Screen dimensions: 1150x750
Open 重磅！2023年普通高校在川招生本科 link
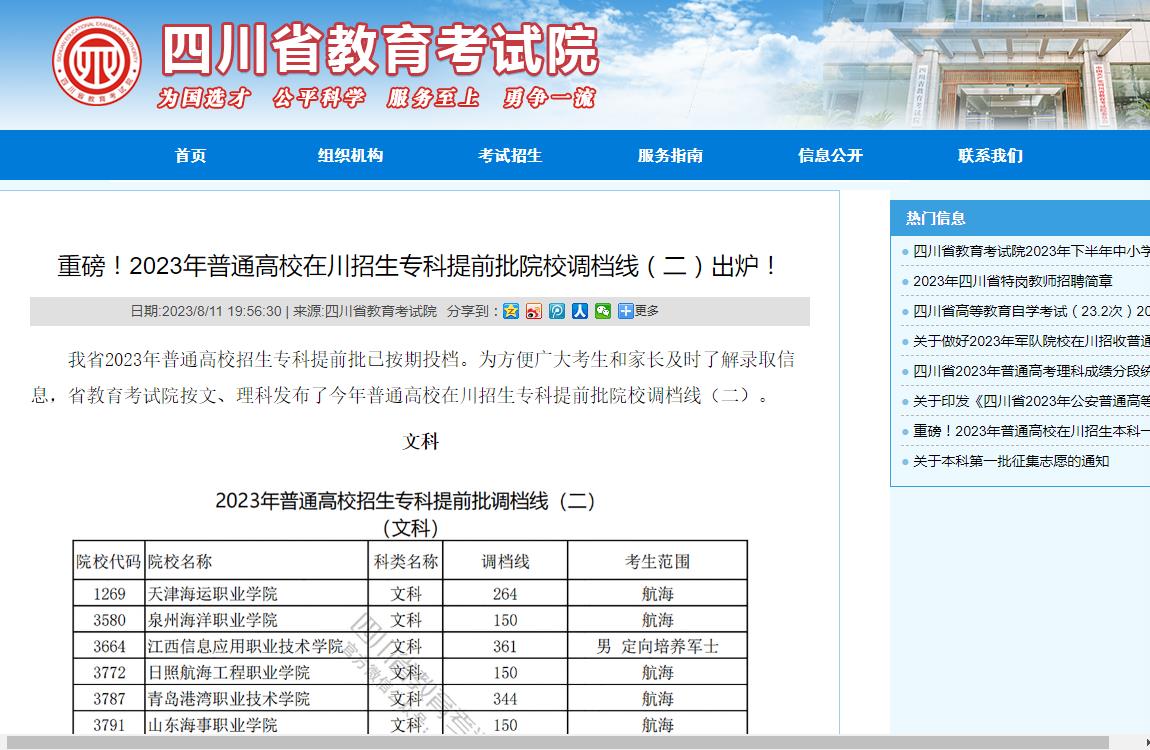tap(1031, 431)
